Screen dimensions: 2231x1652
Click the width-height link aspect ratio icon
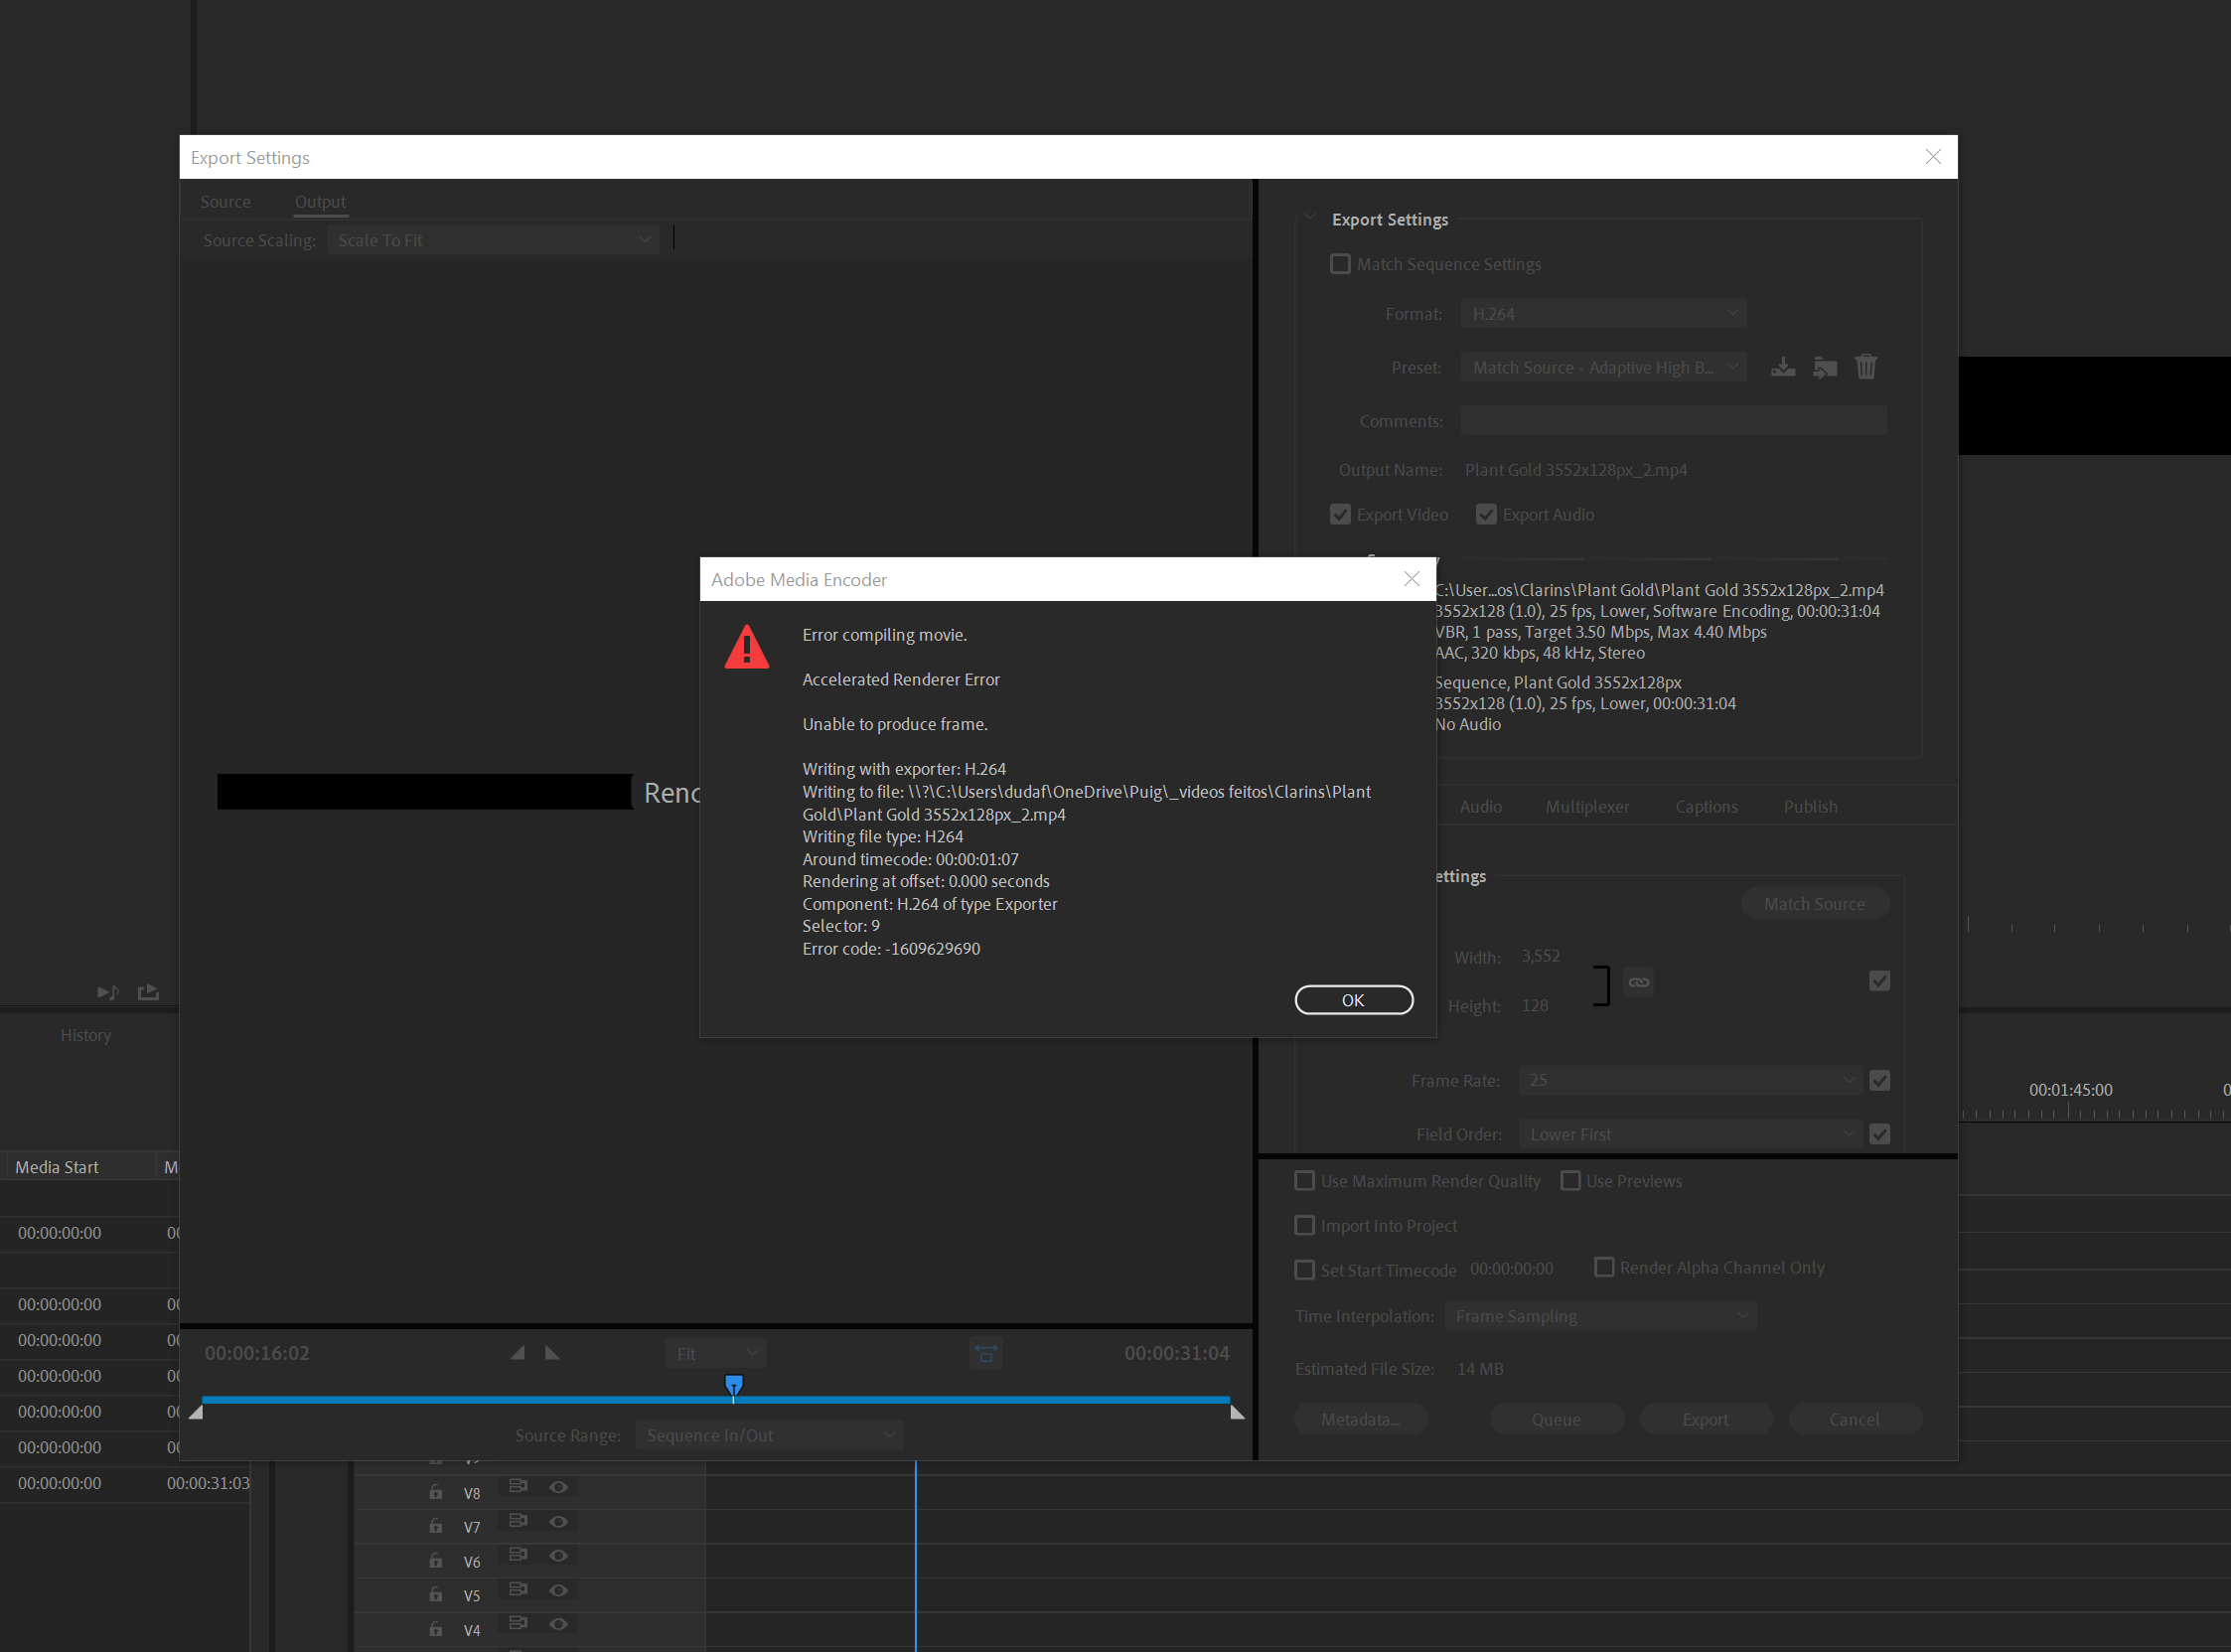1638,982
